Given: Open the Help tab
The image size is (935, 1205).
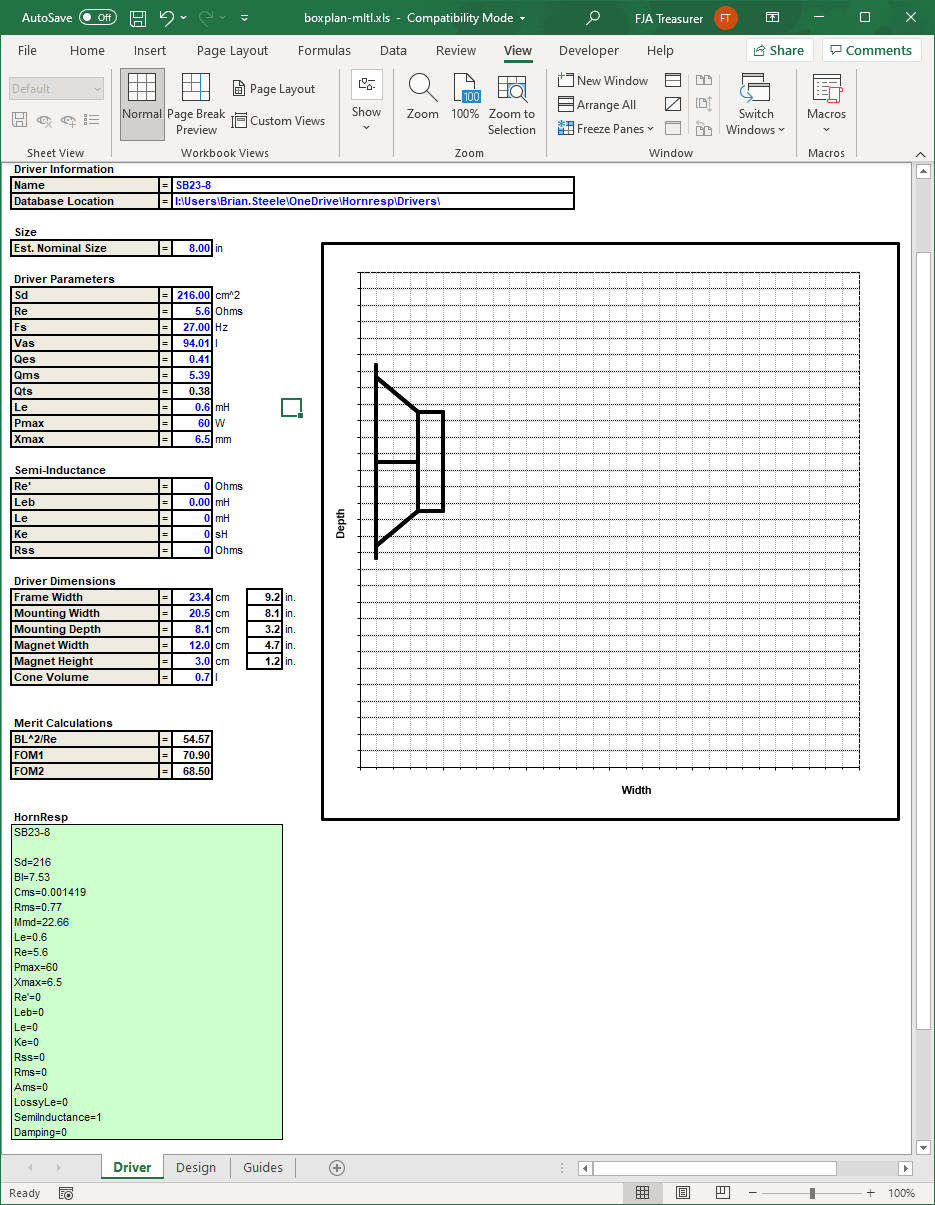Looking at the screenshot, I should click(x=660, y=50).
